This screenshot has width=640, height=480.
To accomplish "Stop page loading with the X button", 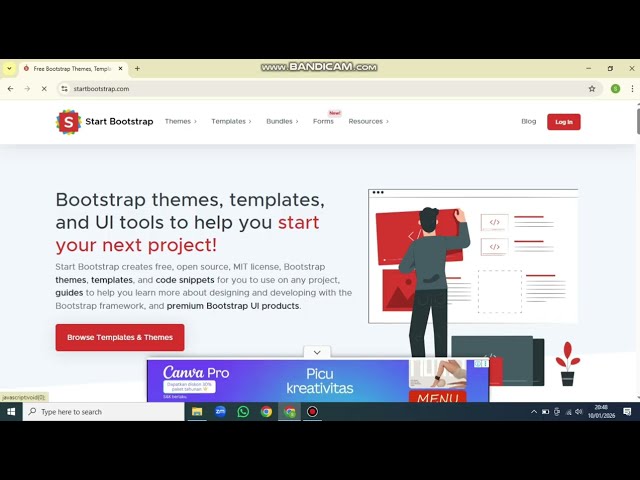I will click(x=44, y=89).
